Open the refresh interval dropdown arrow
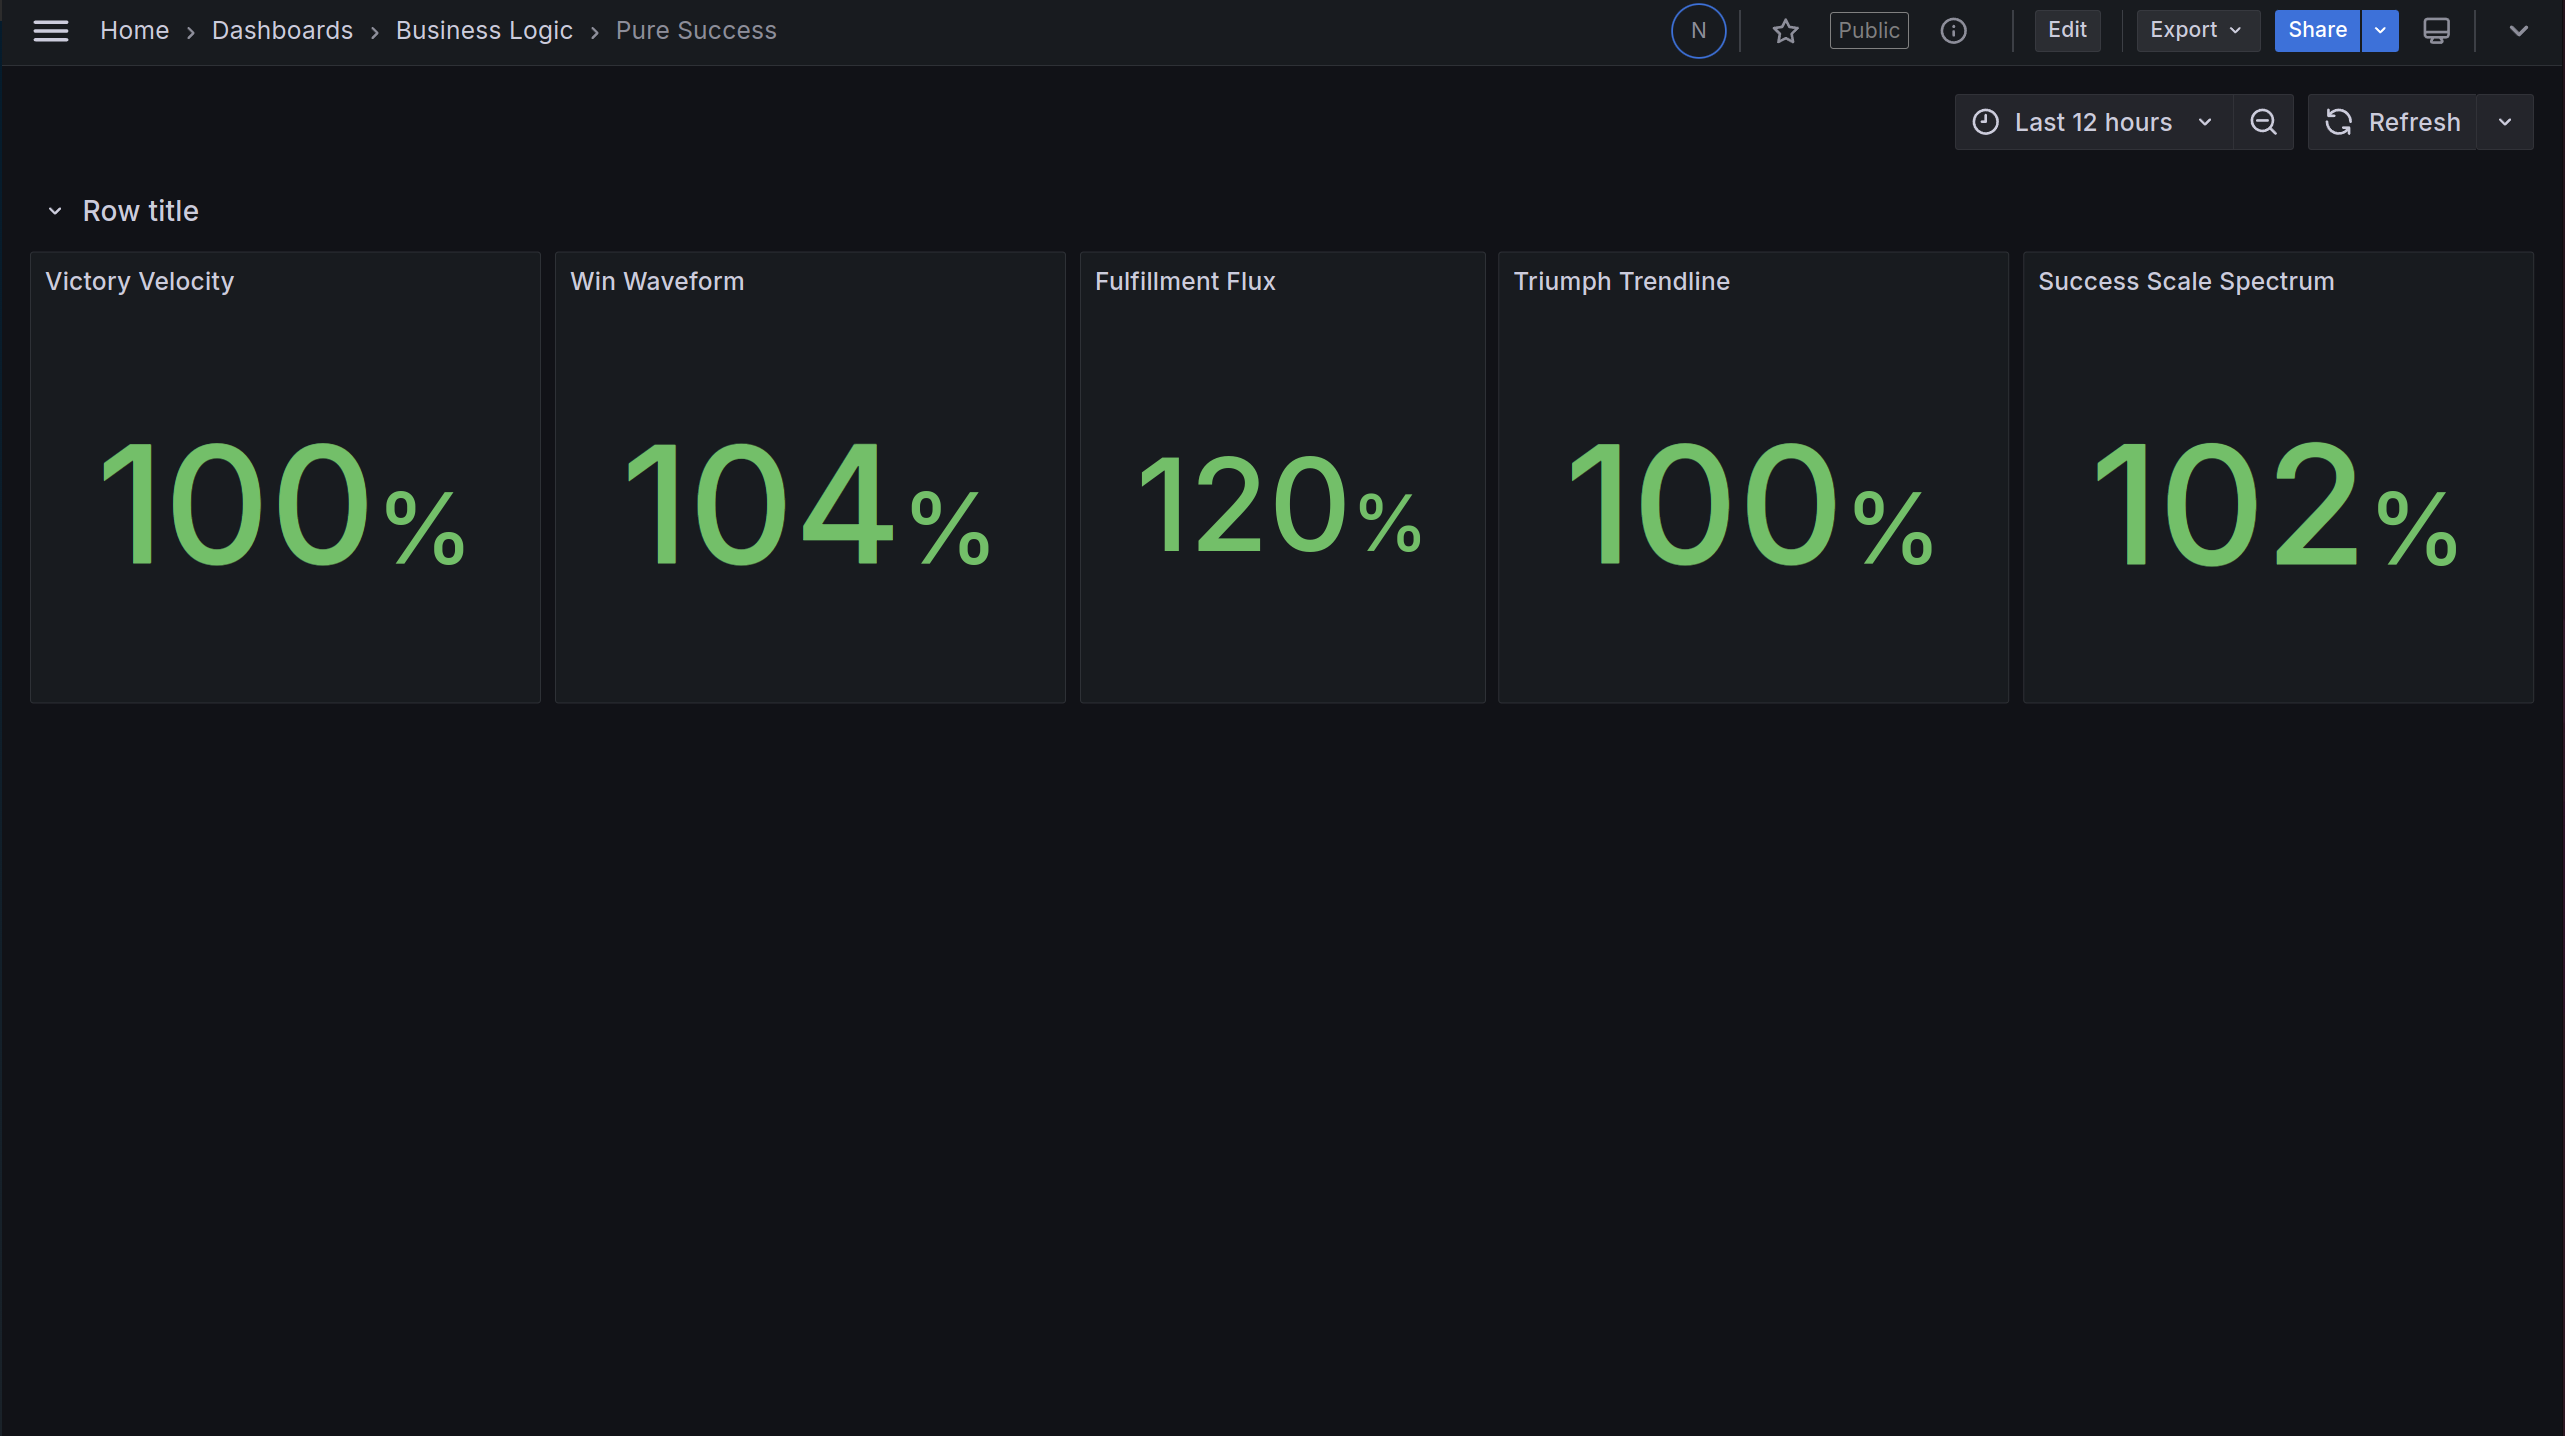Screen dimensions: 2565x1436 click(x=2505, y=122)
